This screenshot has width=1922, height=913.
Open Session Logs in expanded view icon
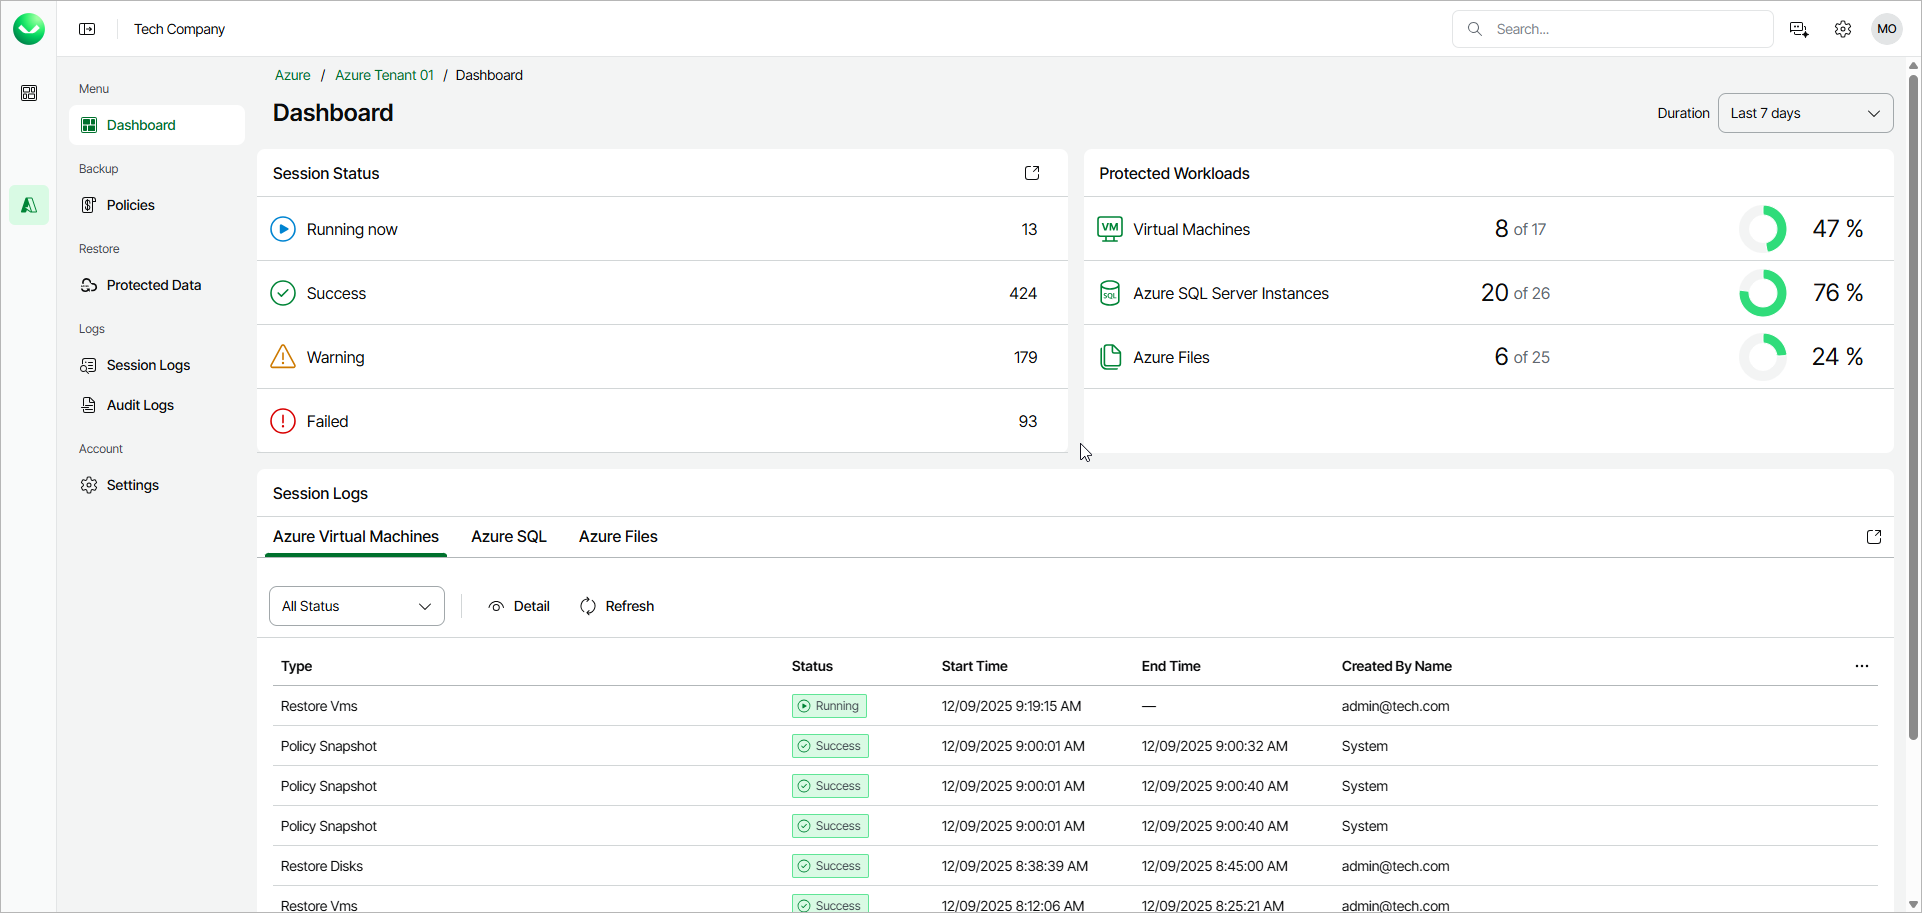(1874, 537)
